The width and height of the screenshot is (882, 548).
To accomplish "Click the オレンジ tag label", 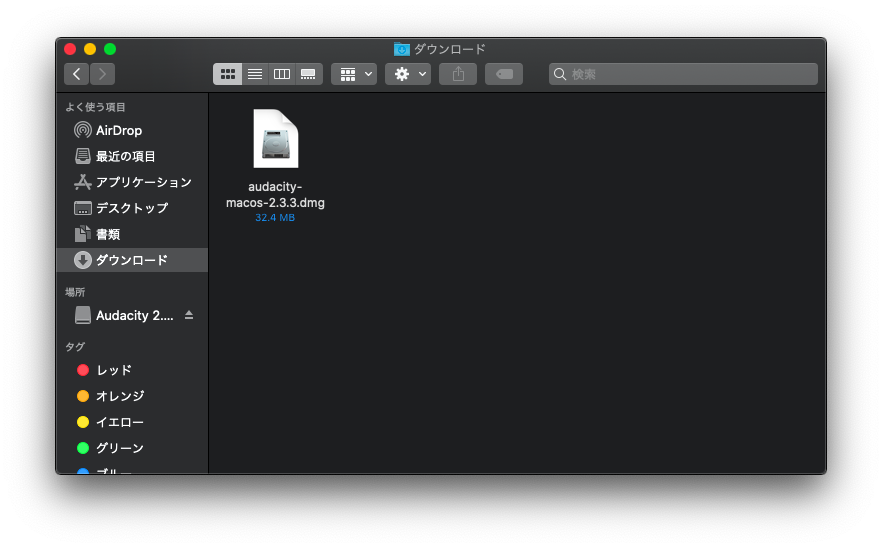I will point(120,396).
